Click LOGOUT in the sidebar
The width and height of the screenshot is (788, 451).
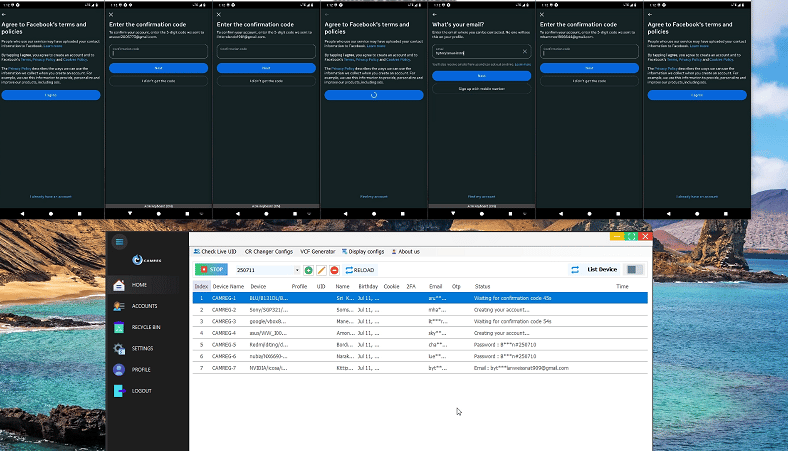coord(141,390)
